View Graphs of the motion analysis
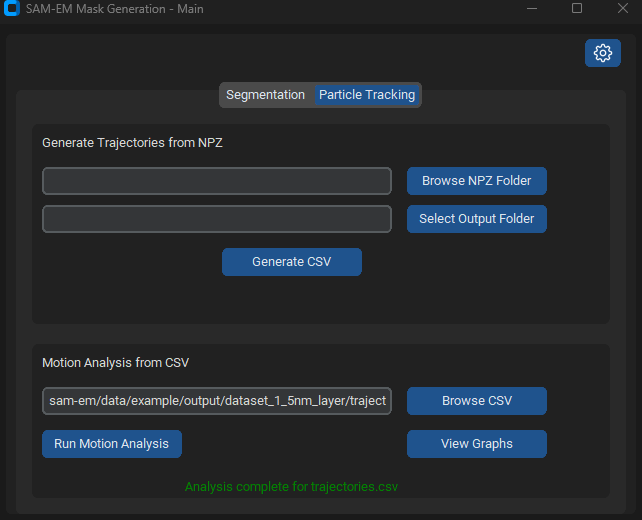Viewport: 642px width, 520px height. [476, 444]
